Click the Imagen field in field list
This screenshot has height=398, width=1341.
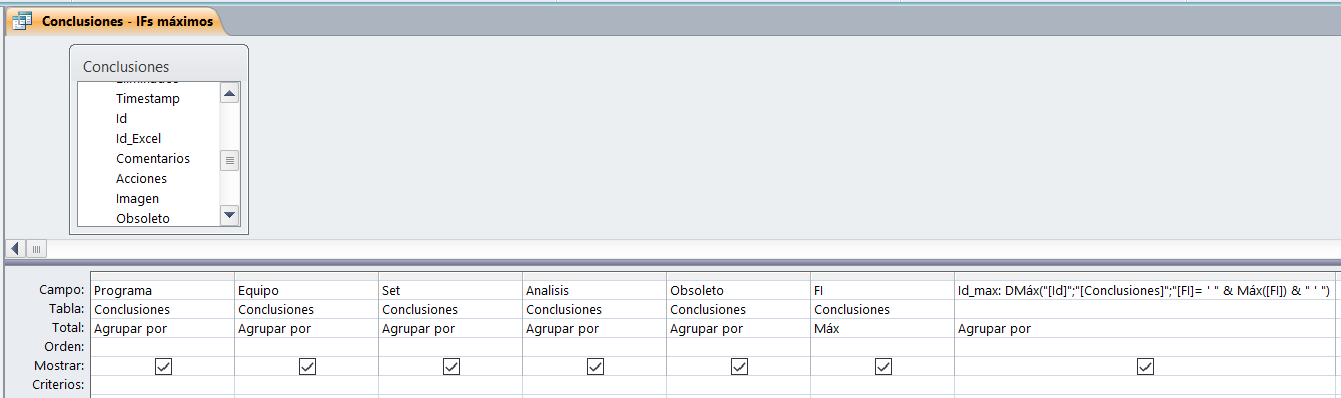point(137,198)
